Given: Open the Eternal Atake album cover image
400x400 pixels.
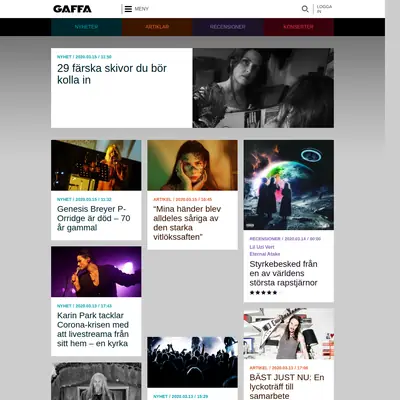Looking at the screenshot, I should point(289,185).
